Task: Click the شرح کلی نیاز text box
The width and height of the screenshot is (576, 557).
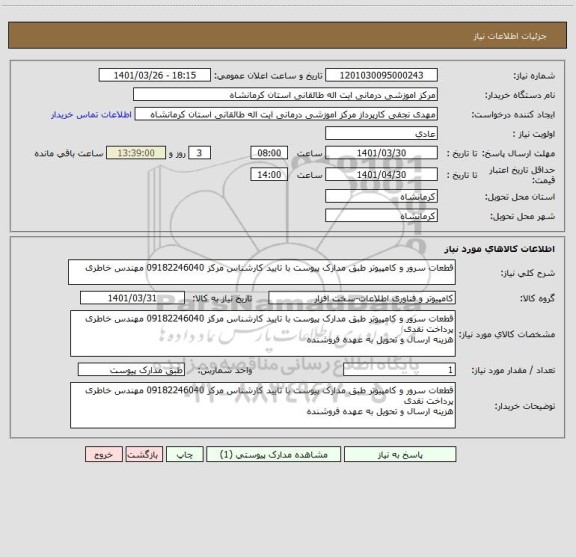Action: coord(262,272)
